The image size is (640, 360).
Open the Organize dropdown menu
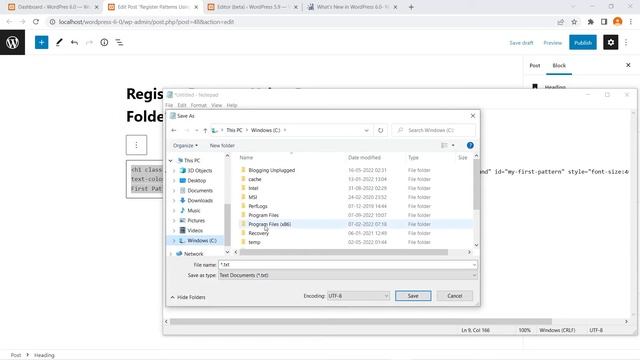pos(185,145)
